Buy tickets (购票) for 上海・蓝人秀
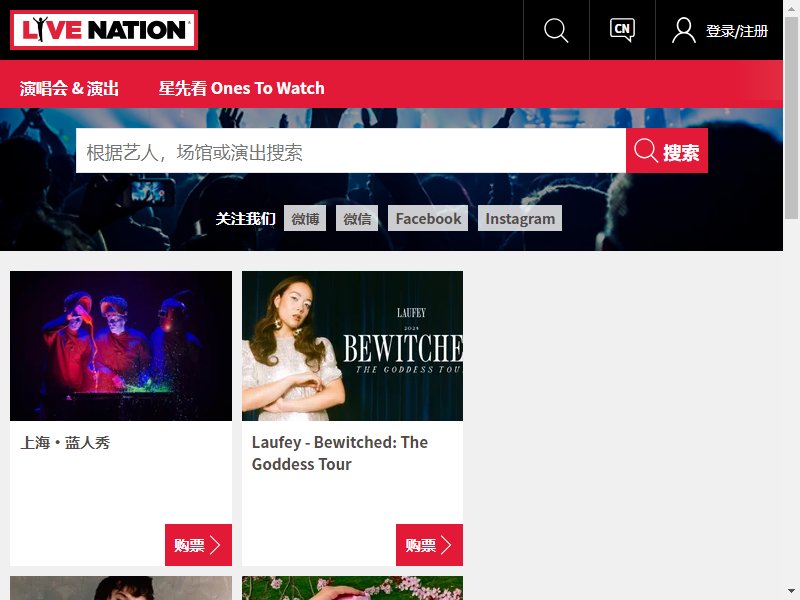This screenshot has height=600, width=800. point(198,545)
